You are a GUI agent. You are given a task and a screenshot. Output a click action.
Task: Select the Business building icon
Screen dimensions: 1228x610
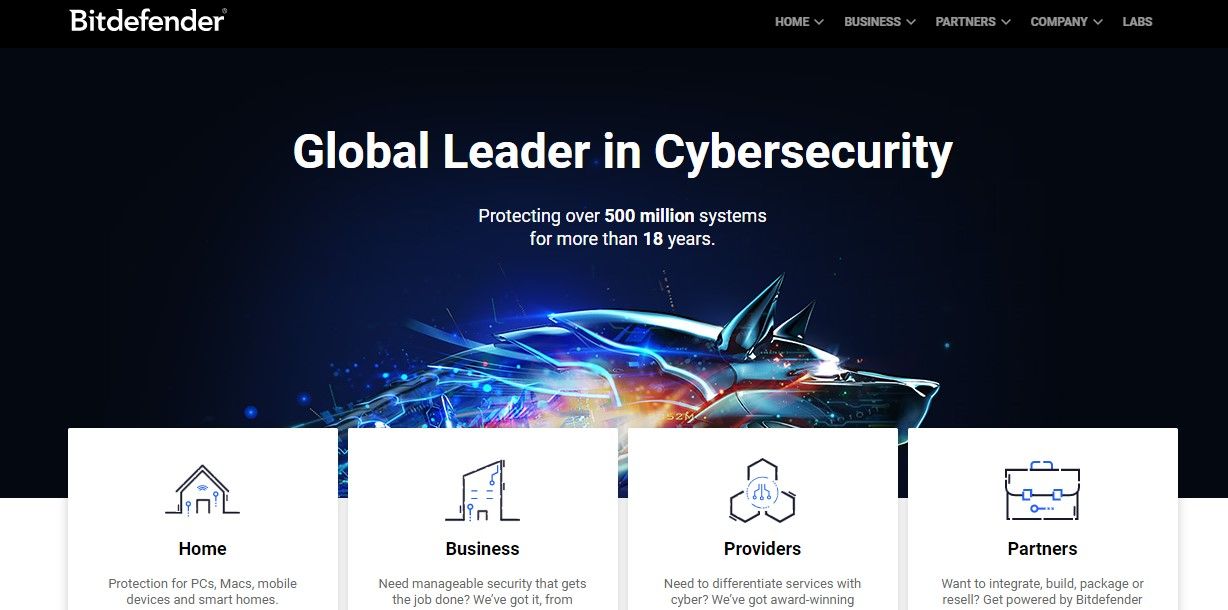(482, 490)
